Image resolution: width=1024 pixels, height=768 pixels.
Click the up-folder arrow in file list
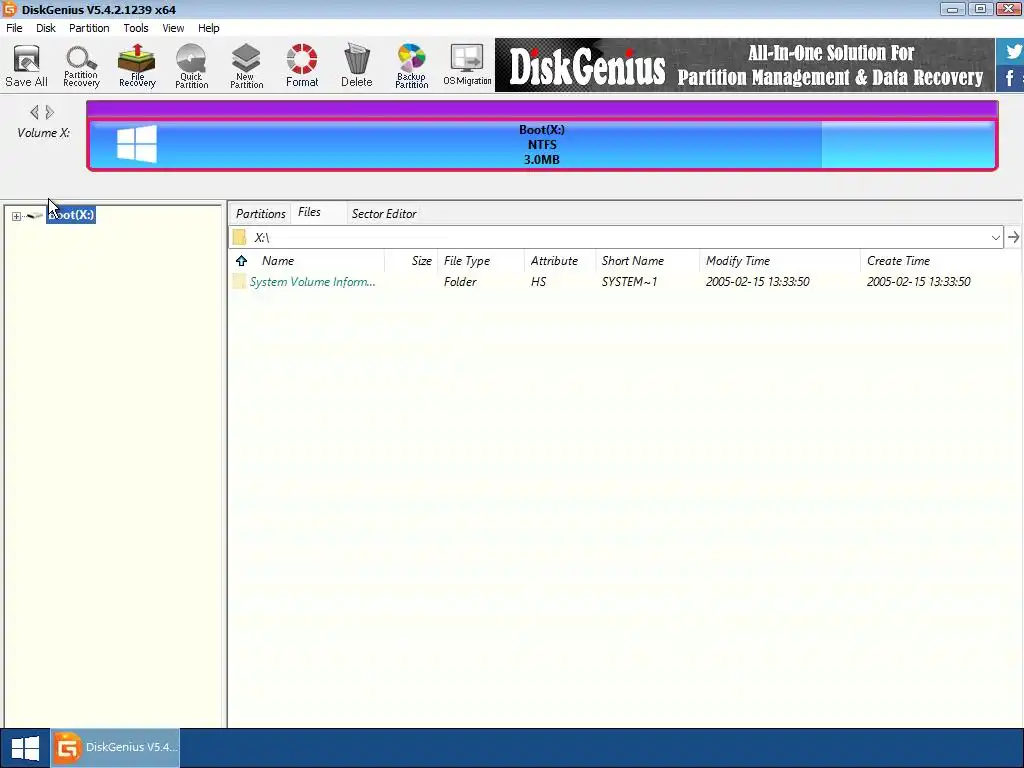(x=242, y=261)
